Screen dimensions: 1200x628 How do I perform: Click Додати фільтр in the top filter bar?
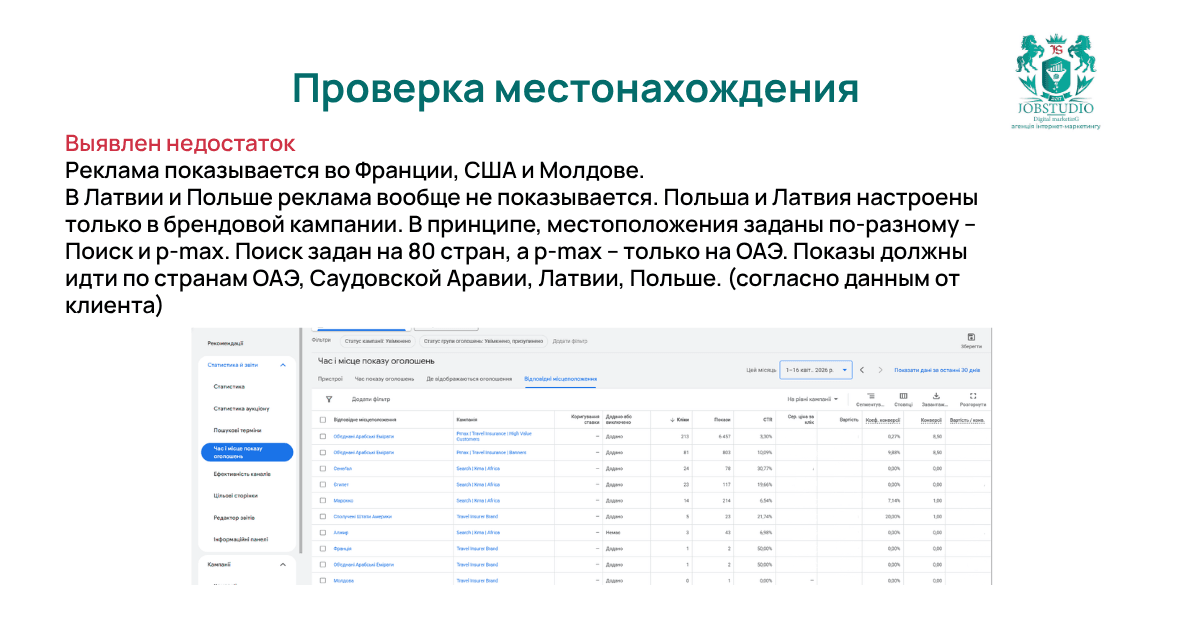pyautogui.click(x=569, y=340)
